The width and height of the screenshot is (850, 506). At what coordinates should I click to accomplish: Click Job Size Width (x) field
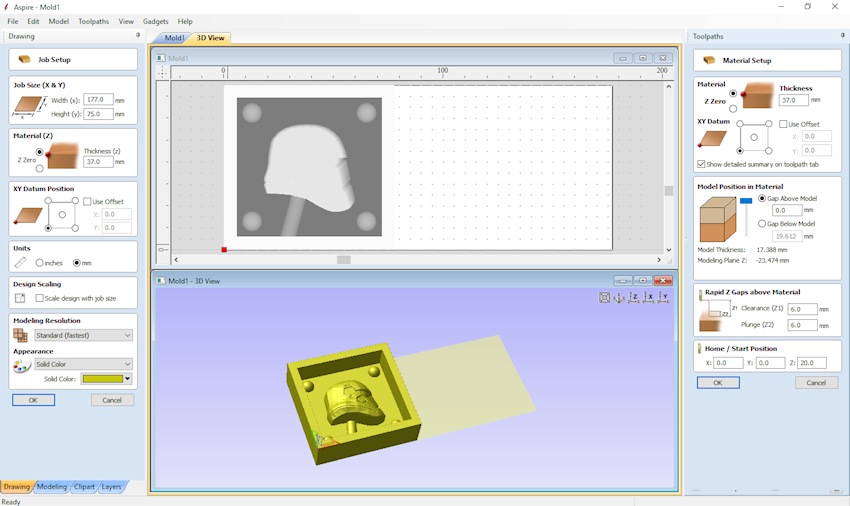pos(98,100)
